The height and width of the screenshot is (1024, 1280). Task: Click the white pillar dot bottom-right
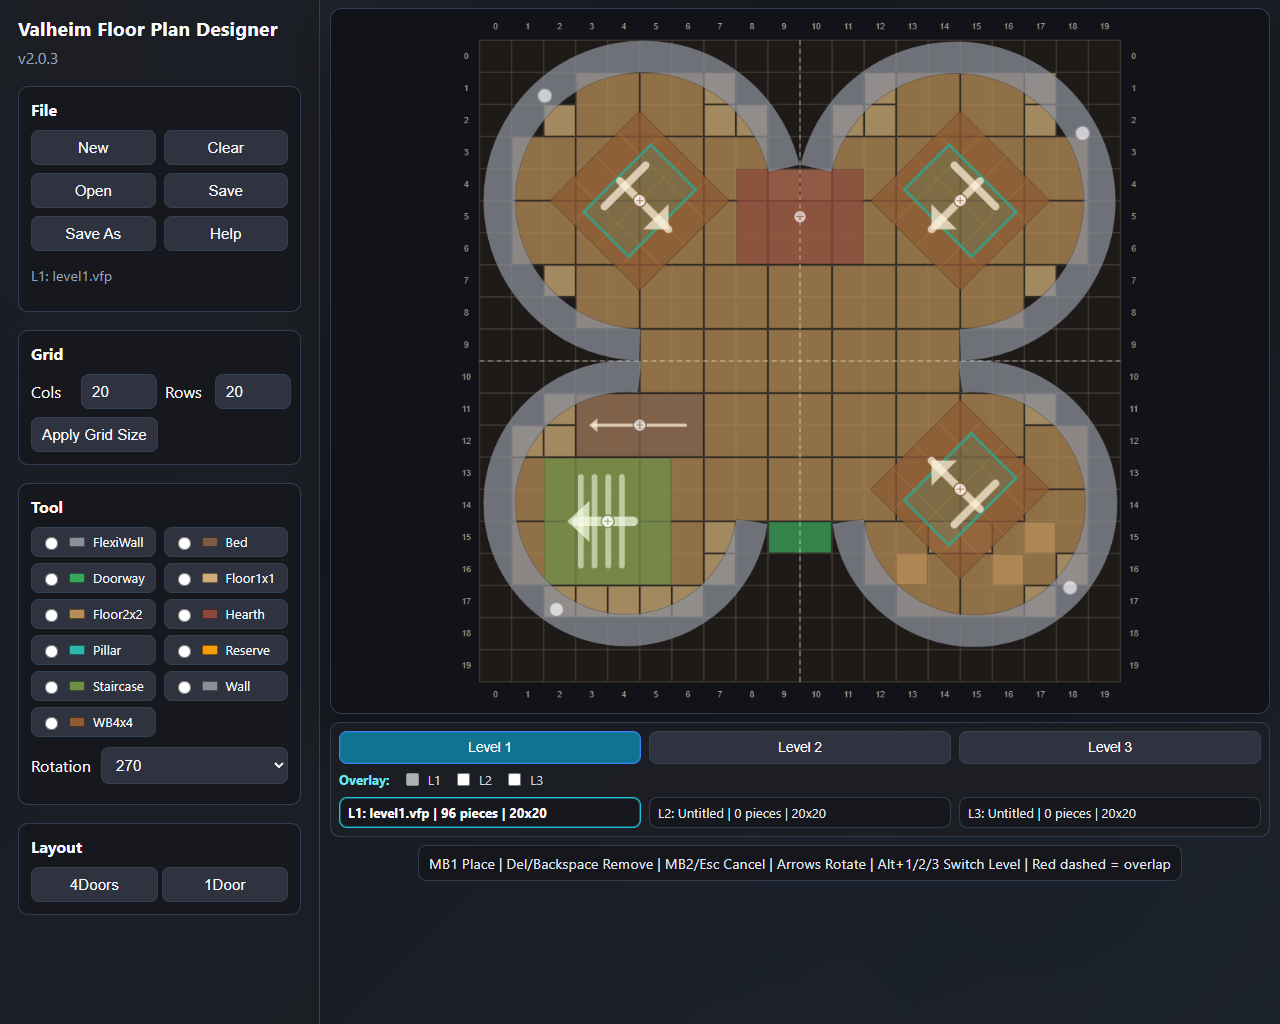coord(1070,588)
